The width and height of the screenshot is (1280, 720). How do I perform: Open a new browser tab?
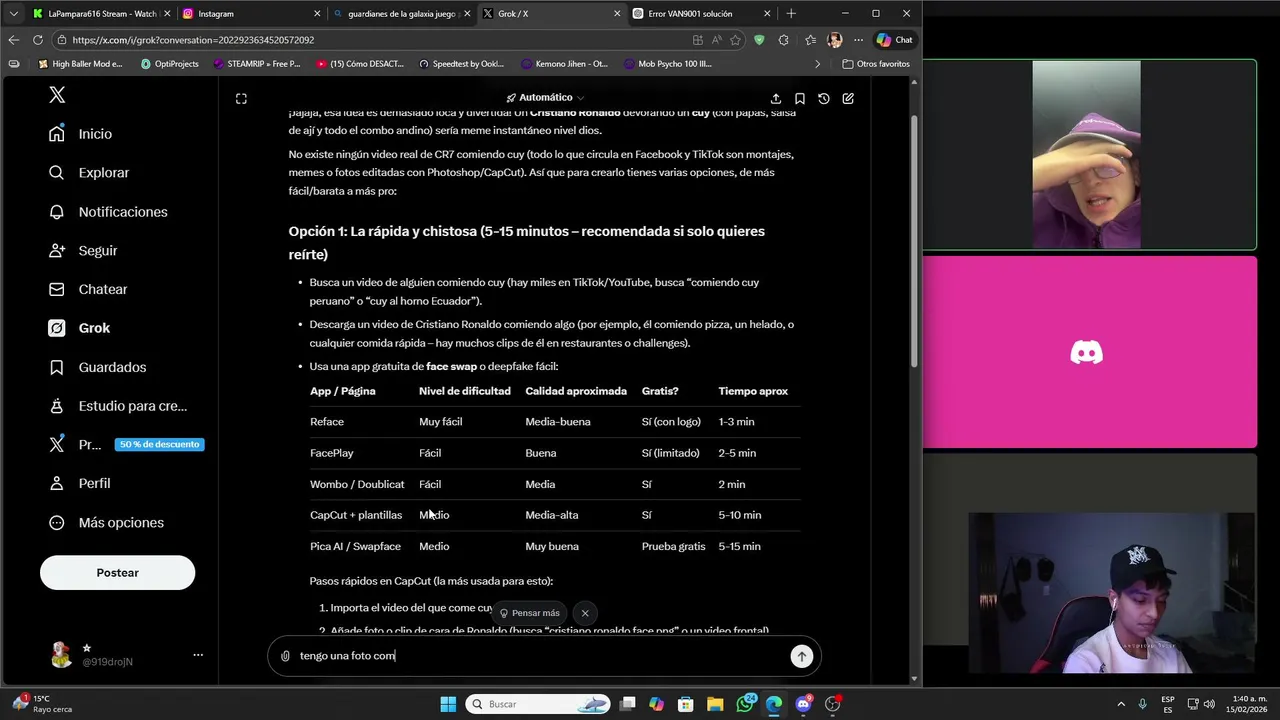point(791,14)
